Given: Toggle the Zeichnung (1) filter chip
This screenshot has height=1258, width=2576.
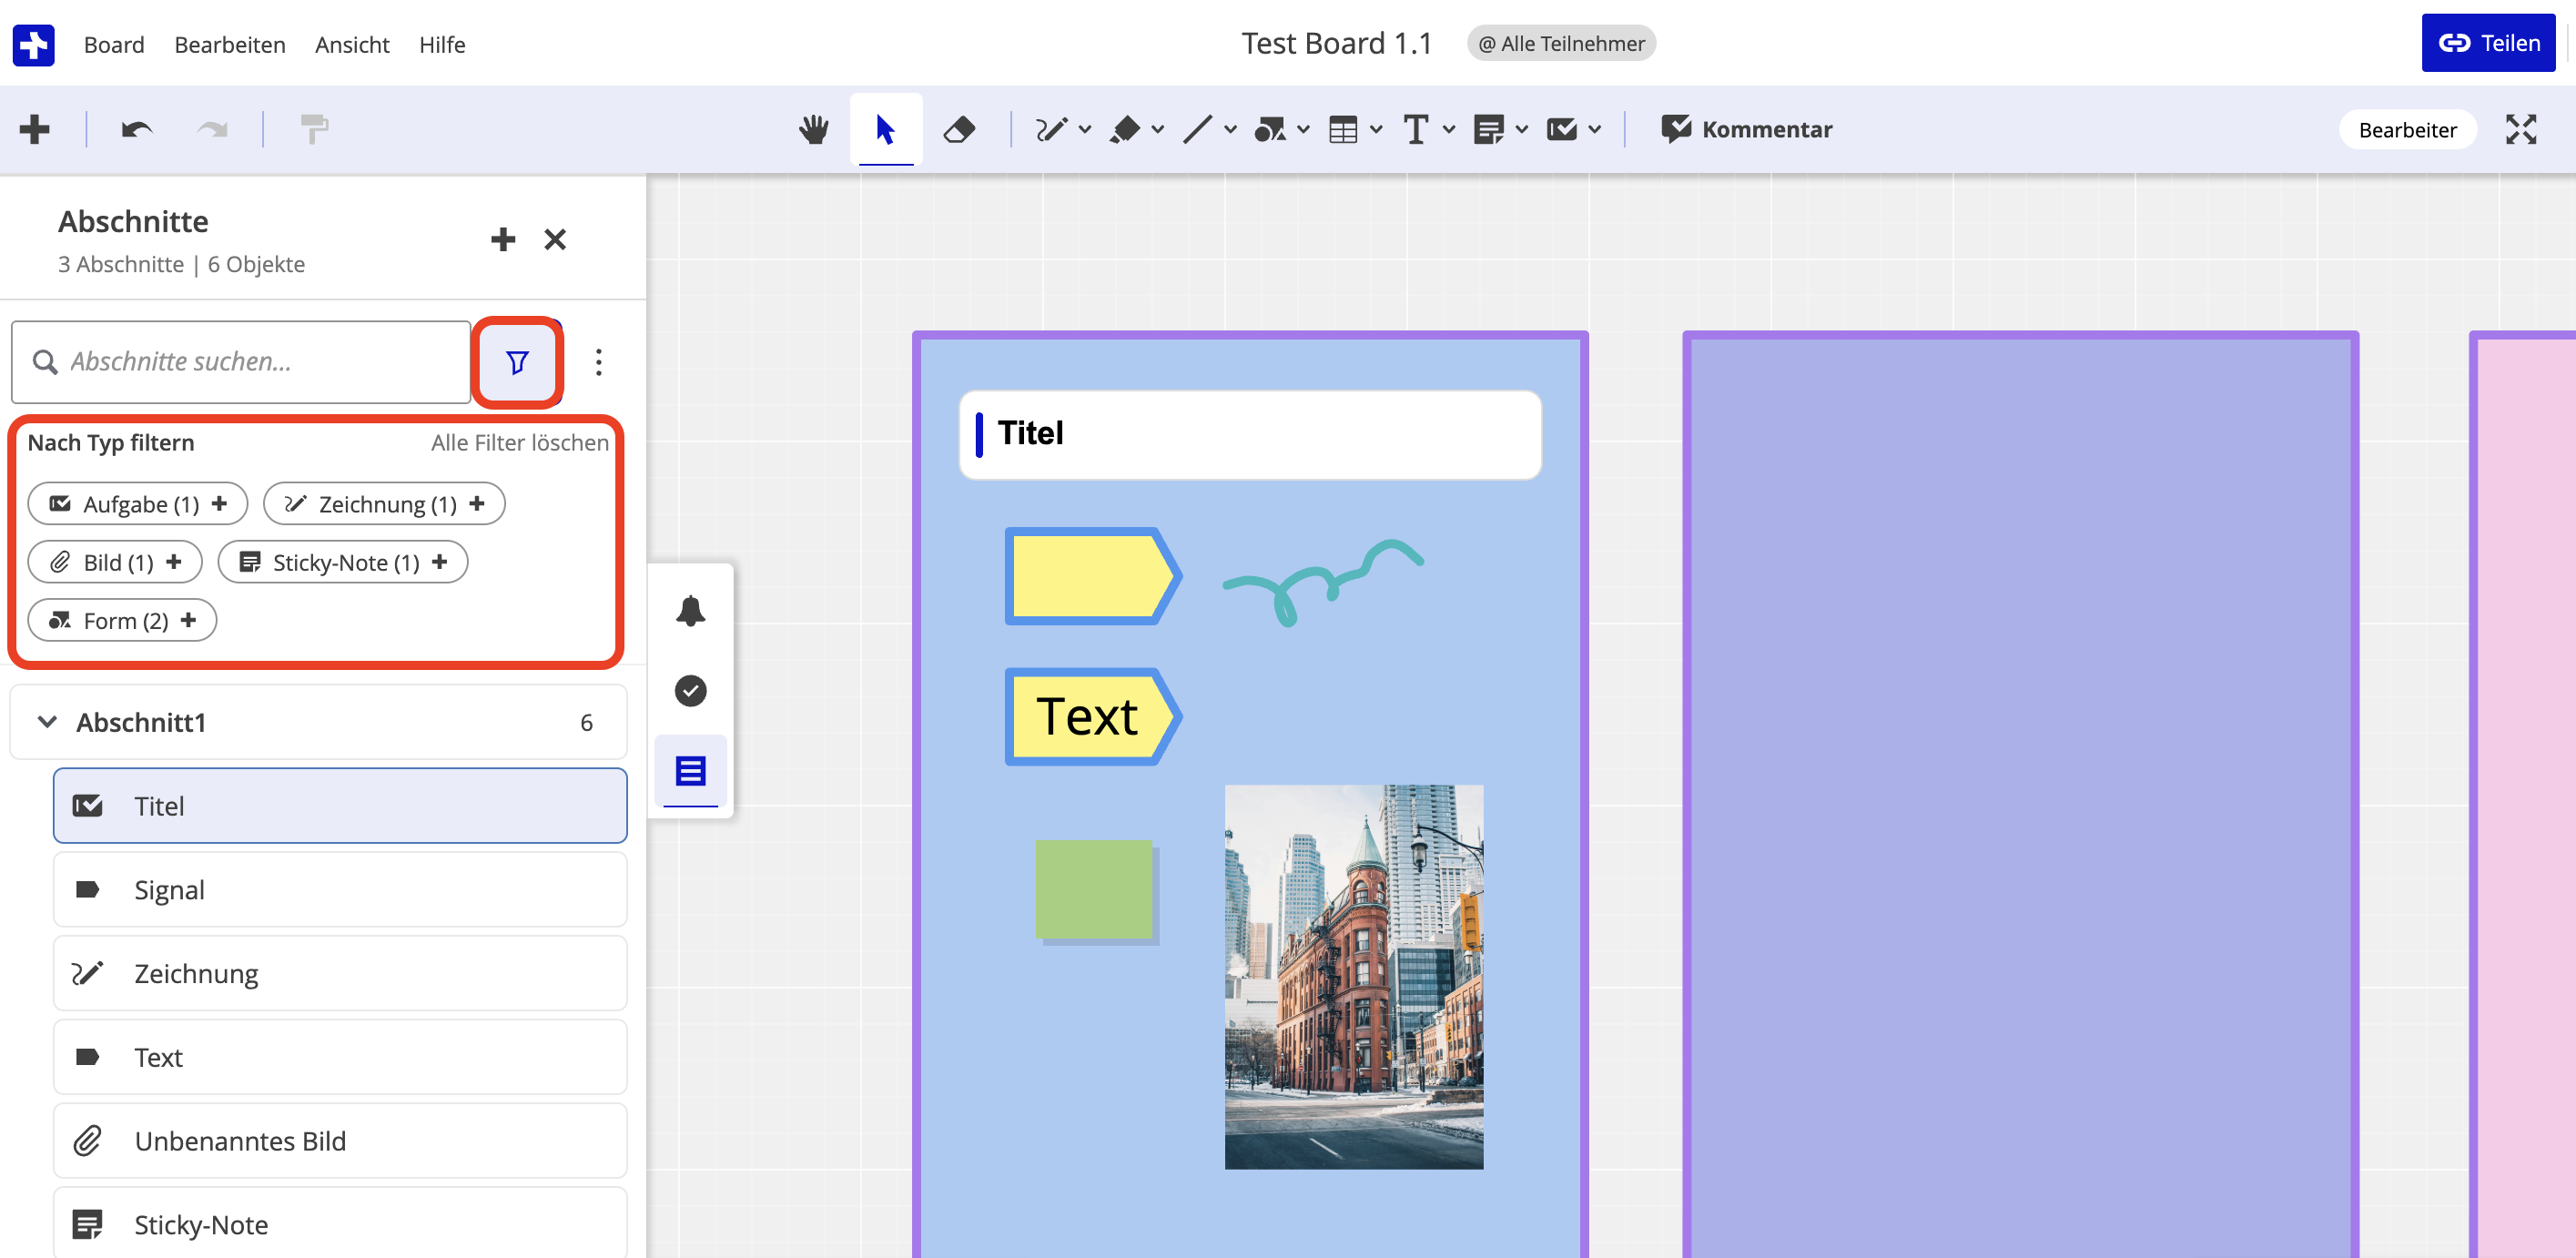Looking at the screenshot, I should point(384,503).
